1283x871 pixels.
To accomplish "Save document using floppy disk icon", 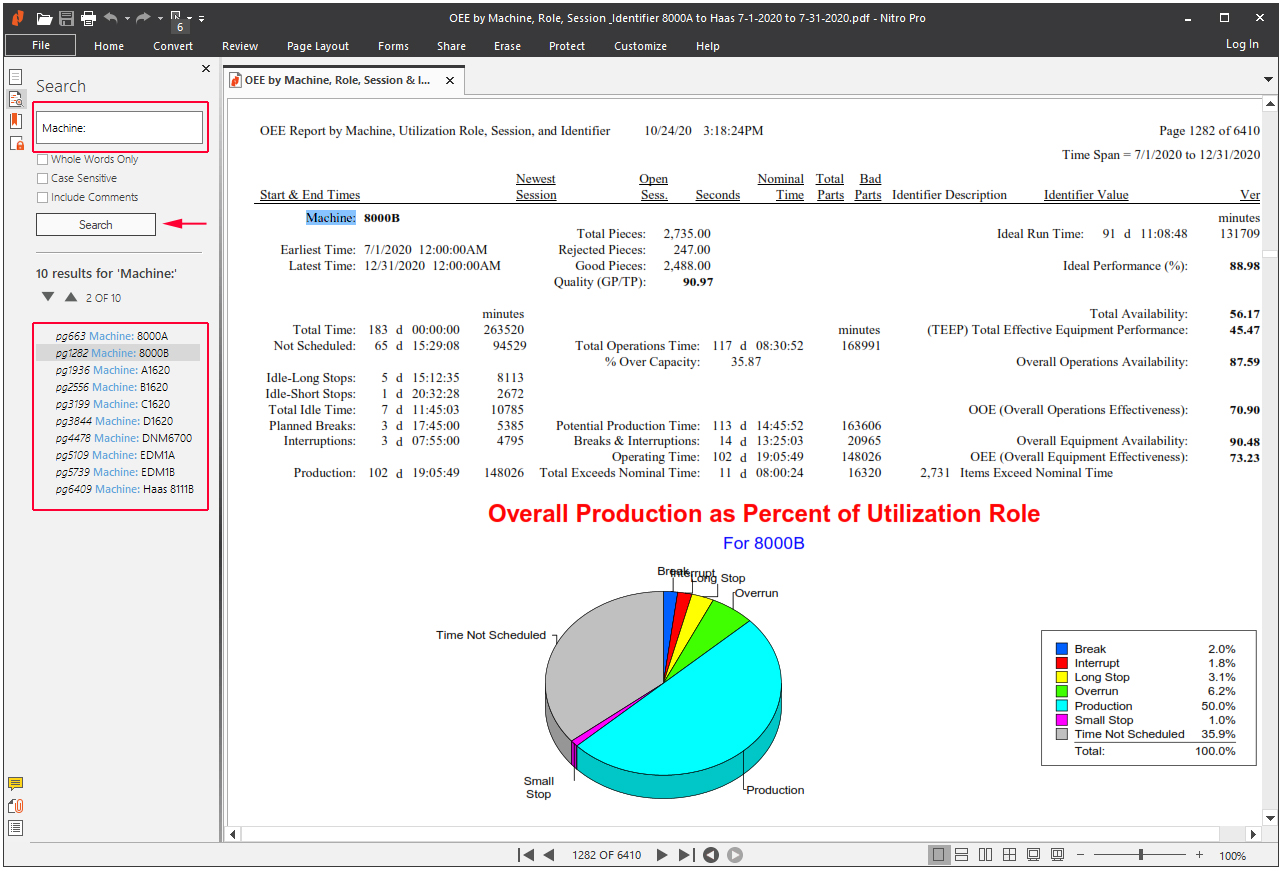I will tap(66, 18).
